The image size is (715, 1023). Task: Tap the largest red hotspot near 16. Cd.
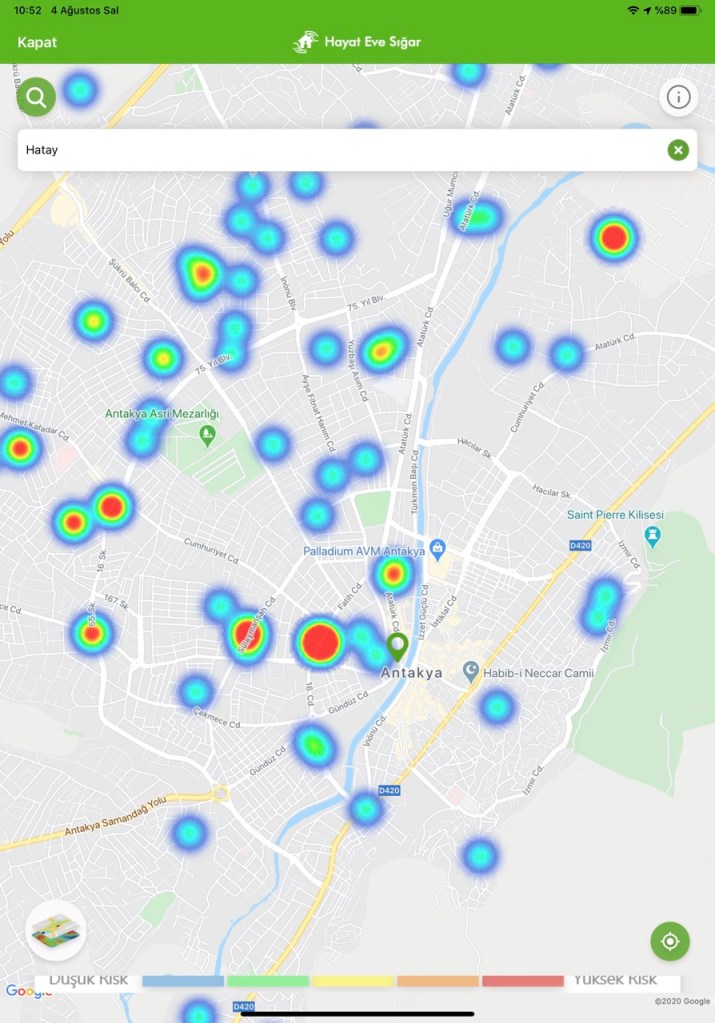pos(319,642)
